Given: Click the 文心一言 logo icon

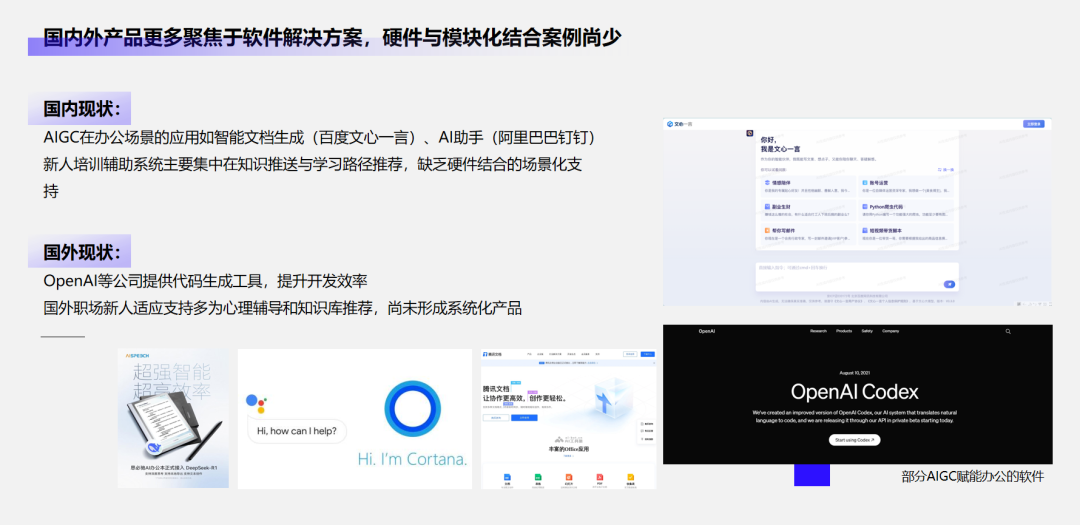Looking at the screenshot, I should (x=669, y=124).
